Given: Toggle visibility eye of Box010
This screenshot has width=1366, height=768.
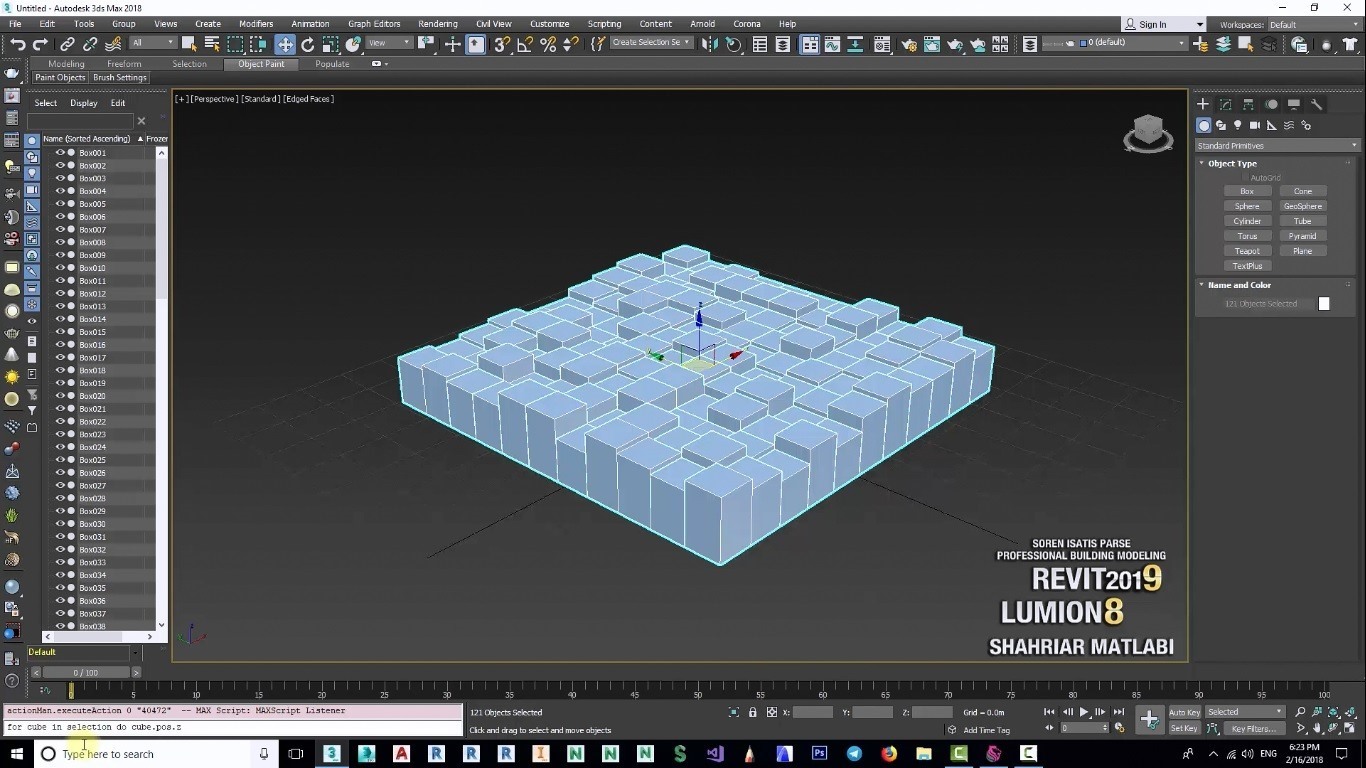Looking at the screenshot, I should tap(60, 268).
